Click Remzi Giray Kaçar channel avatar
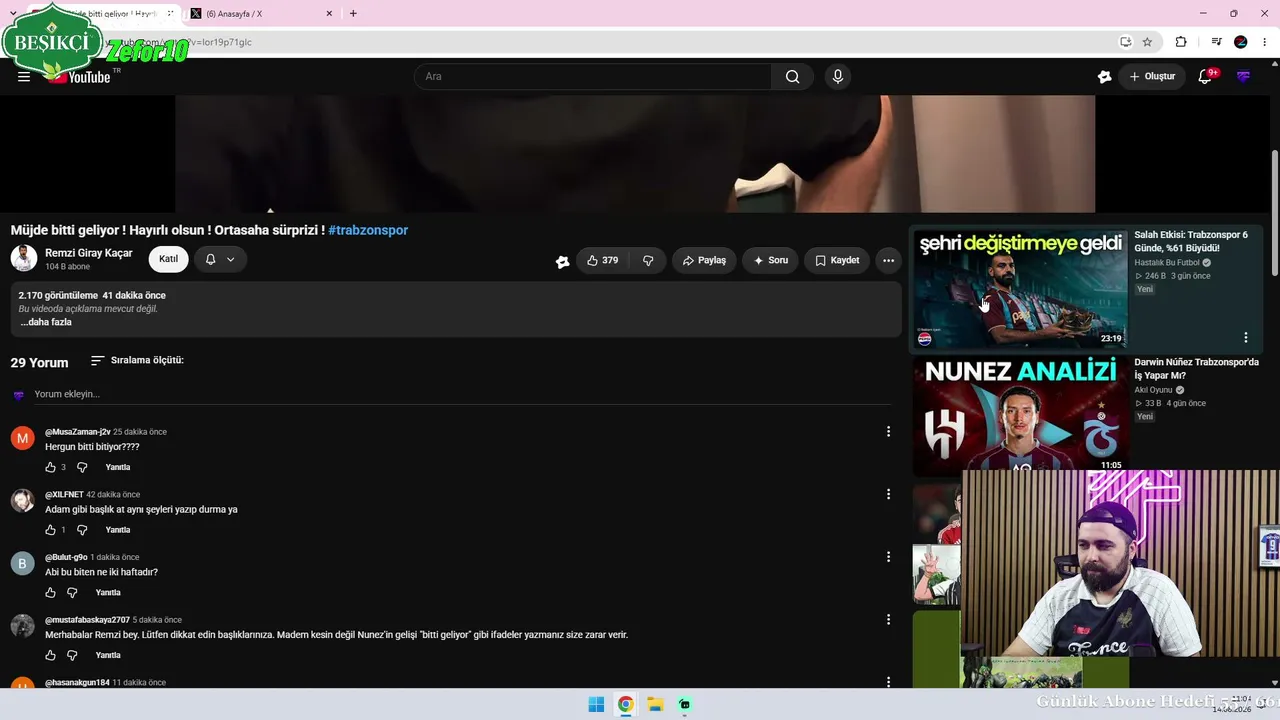This screenshot has height=720, width=1280. pyautogui.click(x=24, y=259)
